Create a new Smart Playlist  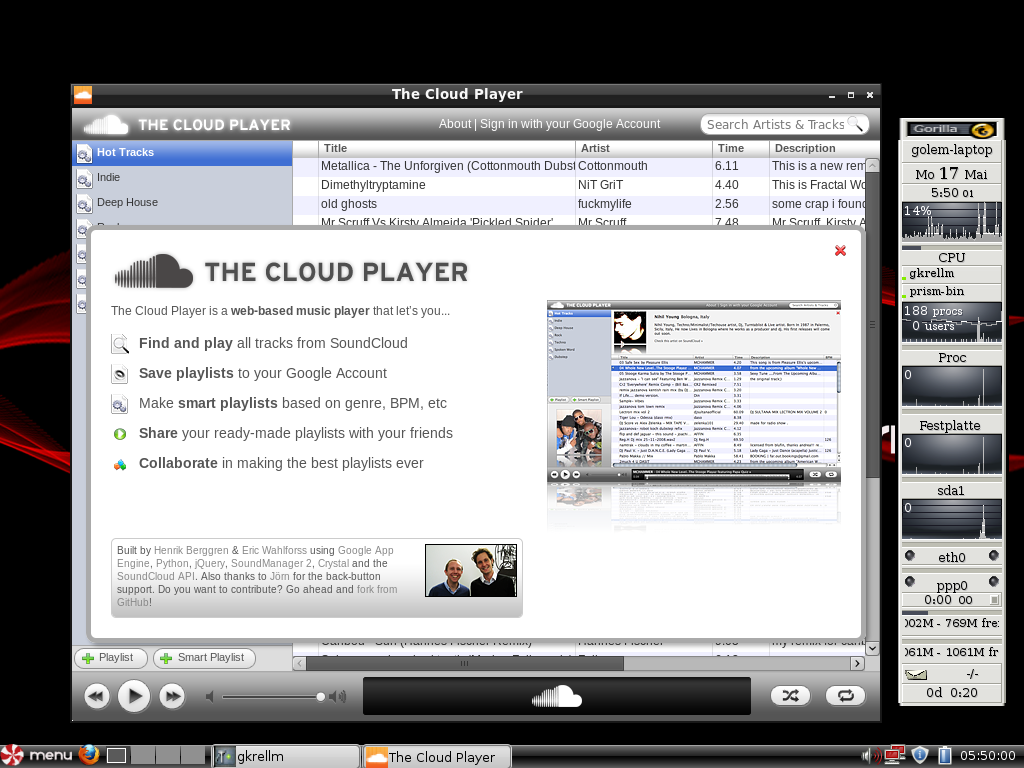pos(204,658)
